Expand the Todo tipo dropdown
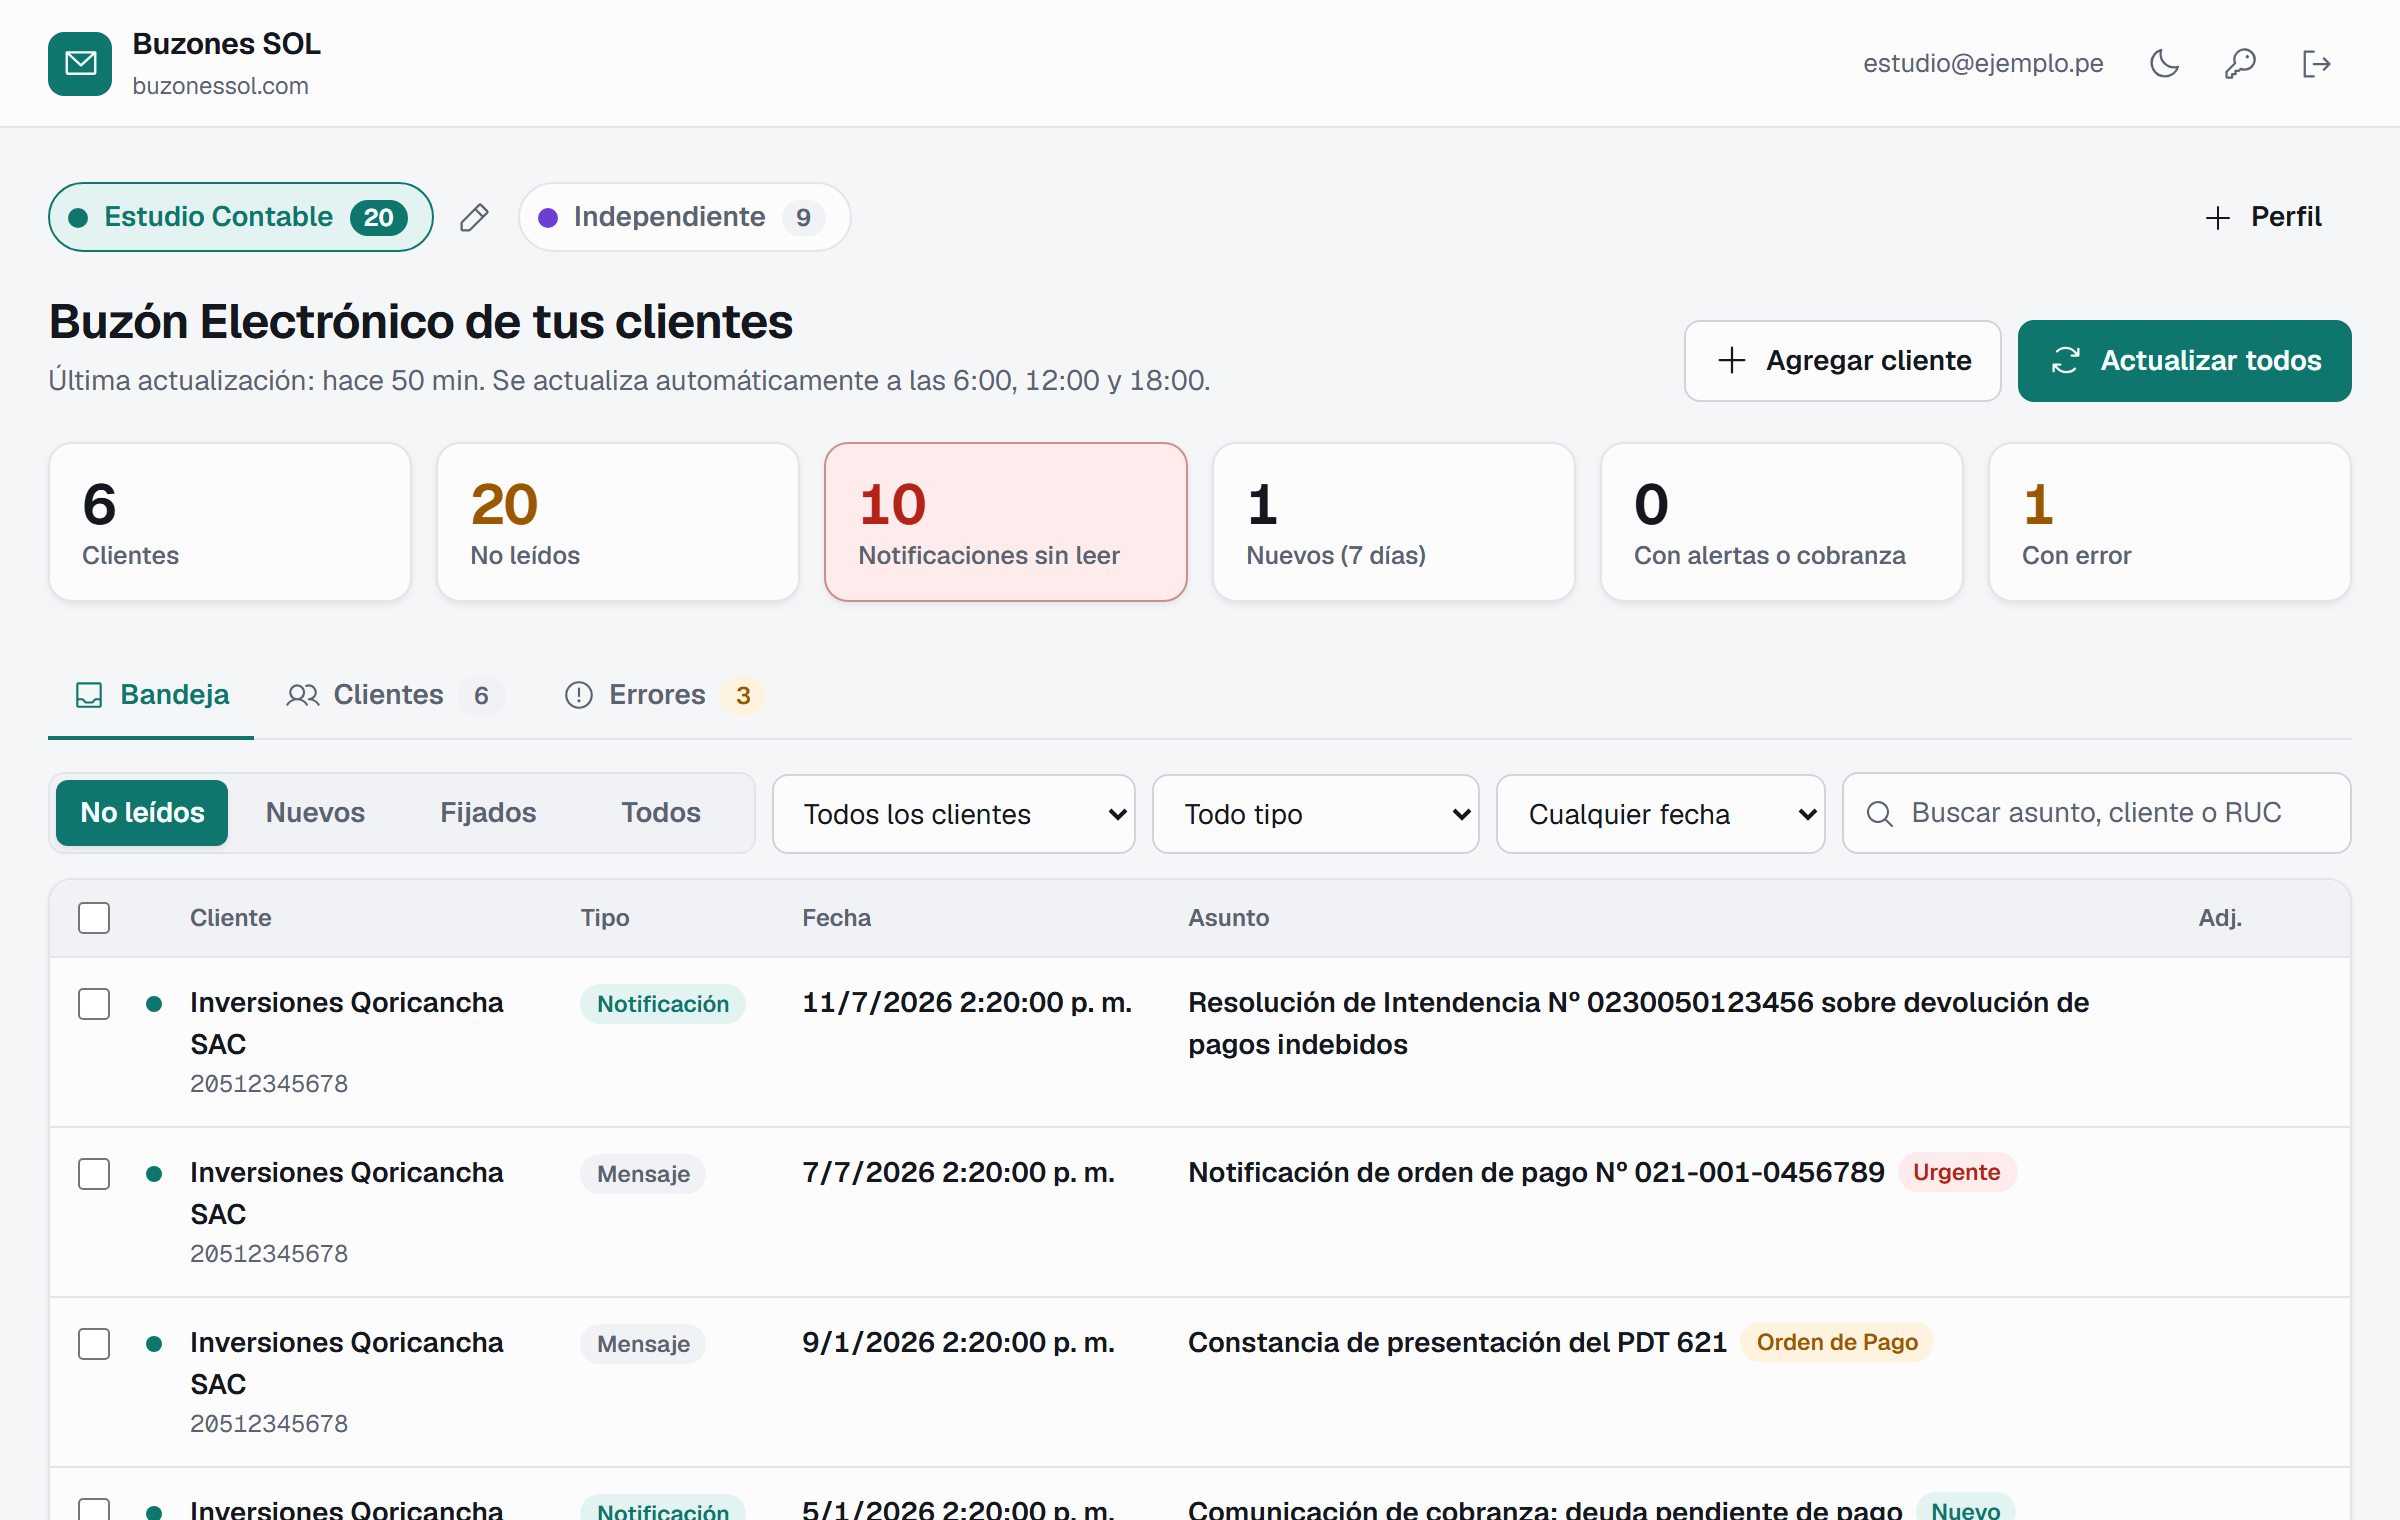2400x1520 pixels. [1316, 814]
